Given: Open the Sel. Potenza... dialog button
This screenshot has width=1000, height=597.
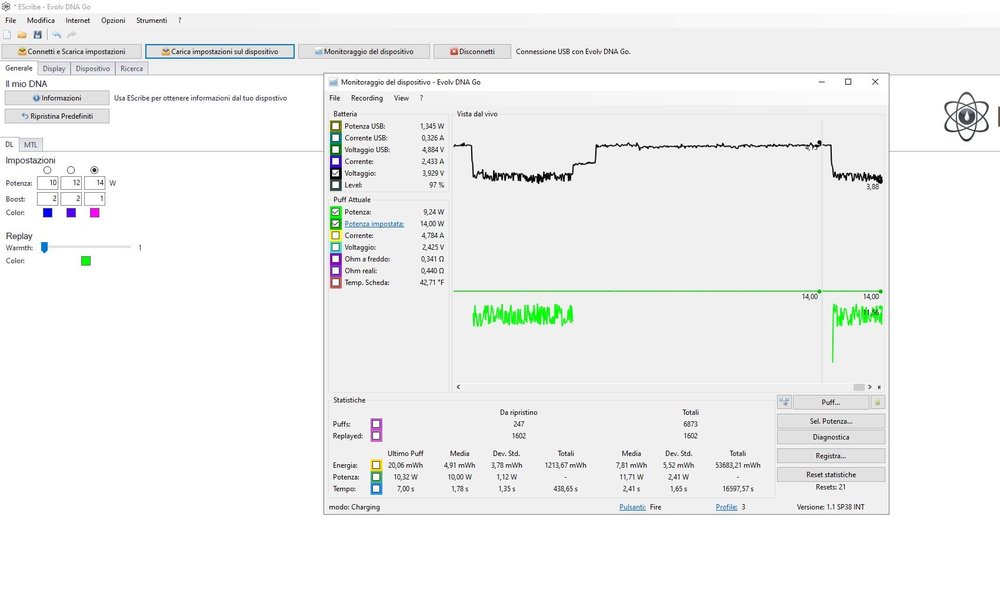Looking at the screenshot, I should click(830, 421).
